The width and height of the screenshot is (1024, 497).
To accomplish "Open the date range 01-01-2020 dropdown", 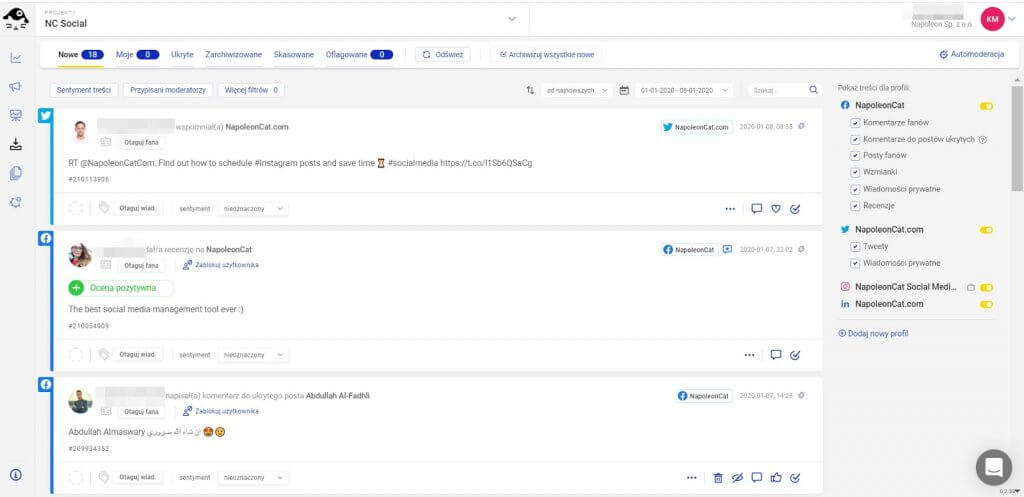I will pos(684,90).
